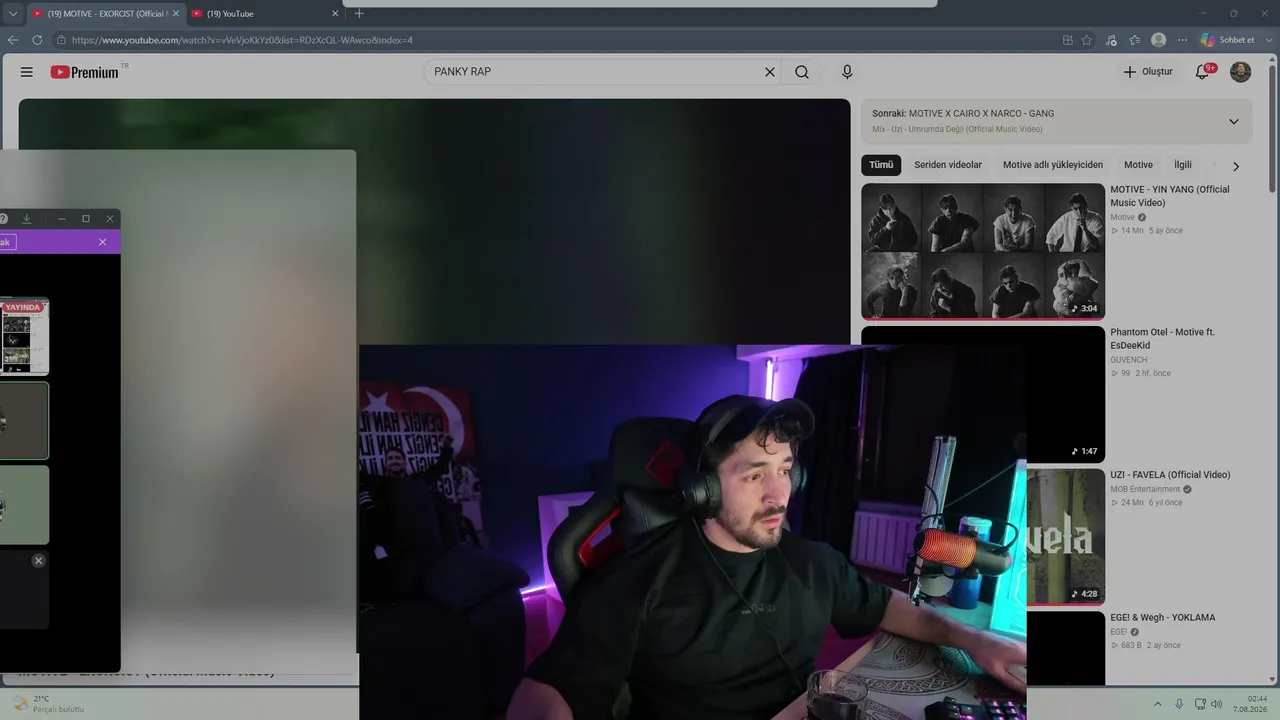This screenshot has width=1280, height=720.
Task: Open the UZI - FAVELA thumbnail
Action: 1065,537
